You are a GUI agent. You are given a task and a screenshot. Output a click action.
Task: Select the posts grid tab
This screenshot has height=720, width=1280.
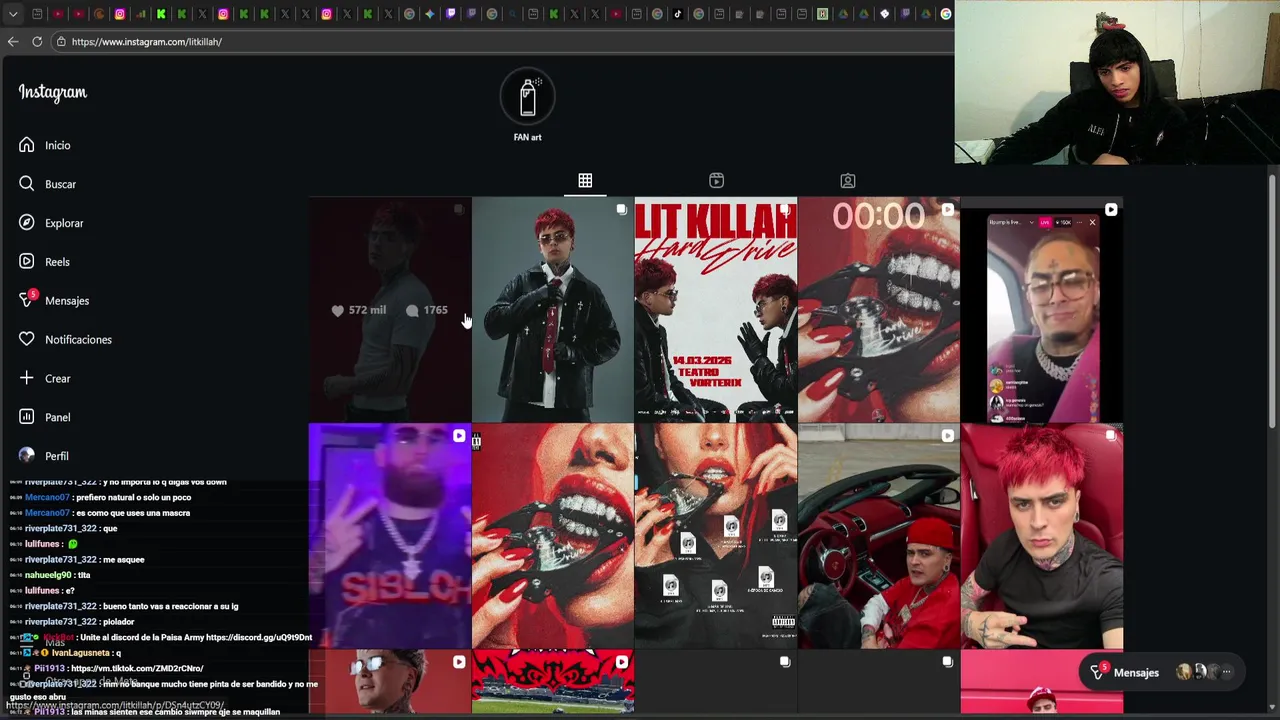(x=585, y=181)
